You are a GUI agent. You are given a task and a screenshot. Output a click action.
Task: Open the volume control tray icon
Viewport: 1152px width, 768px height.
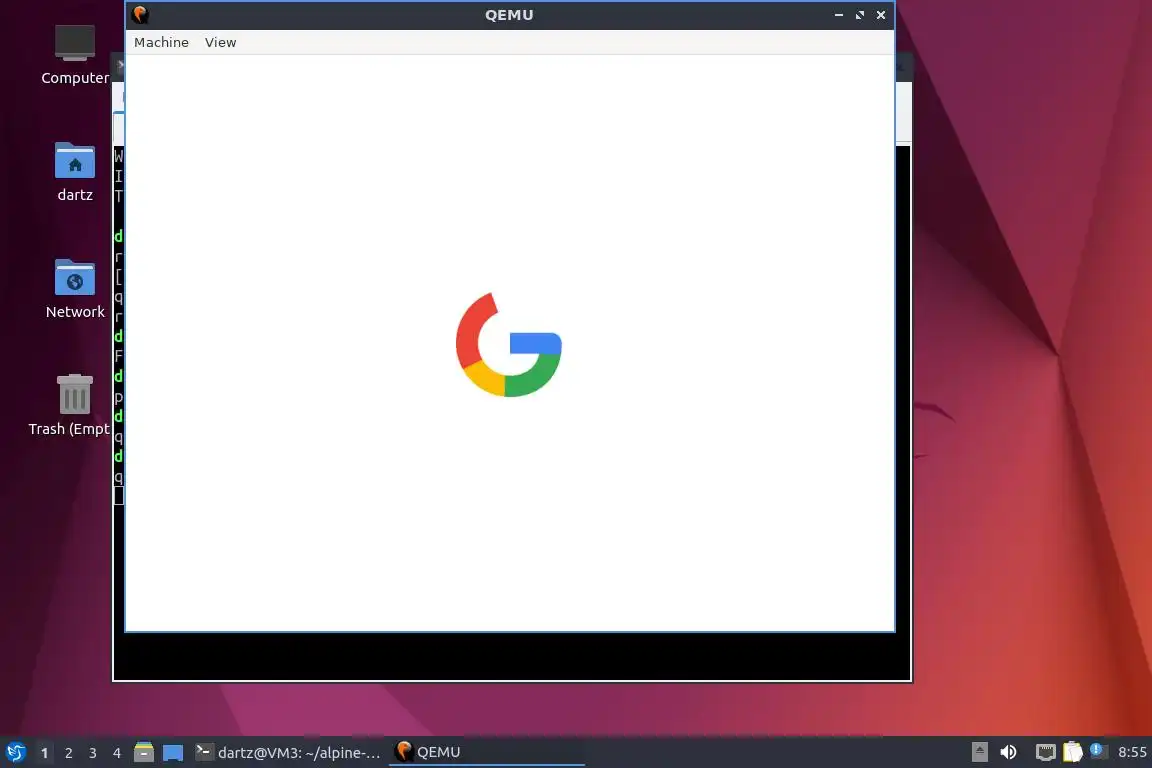(1008, 752)
